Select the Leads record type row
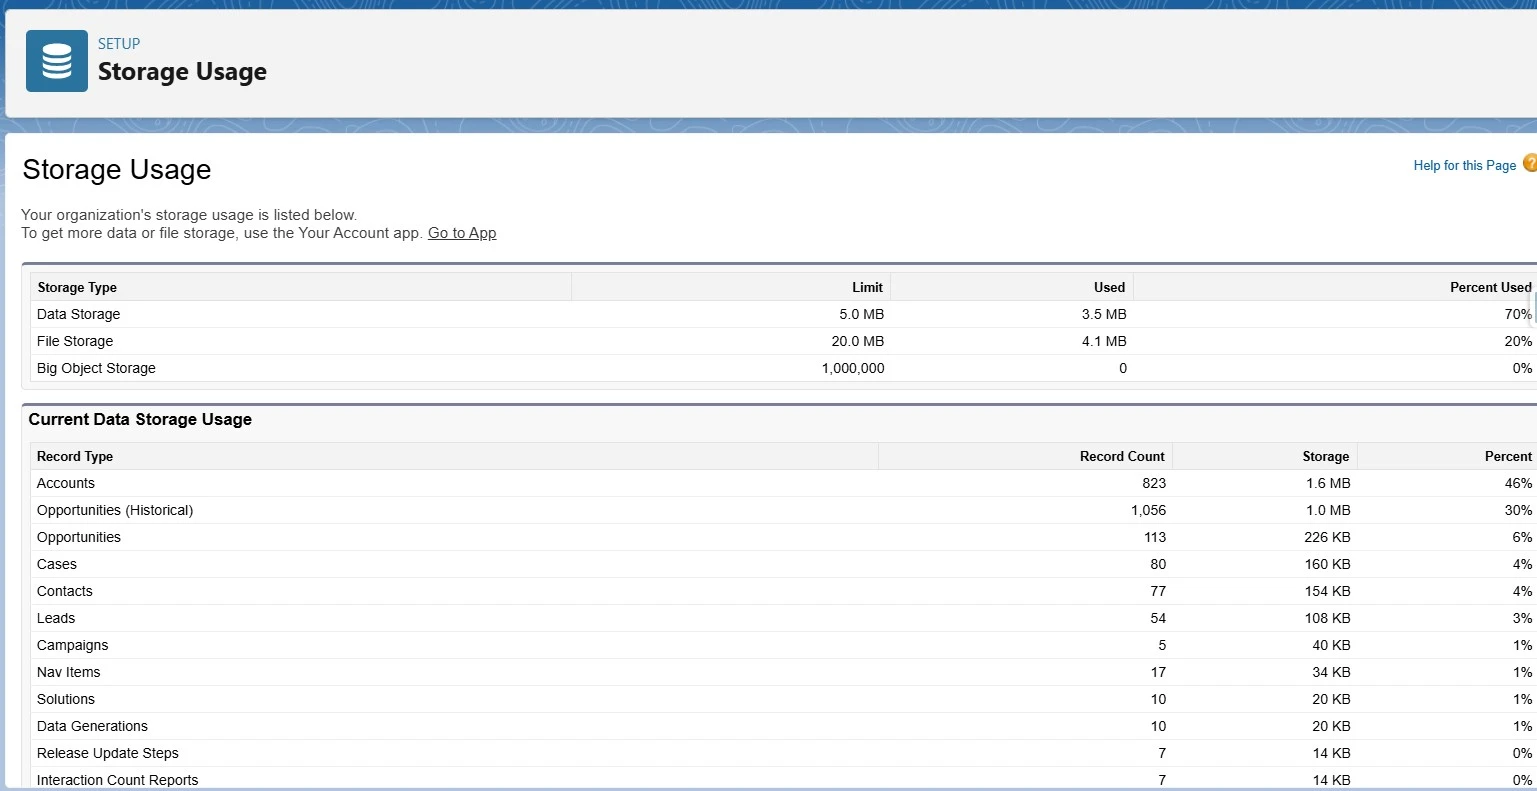 coord(56,618)
